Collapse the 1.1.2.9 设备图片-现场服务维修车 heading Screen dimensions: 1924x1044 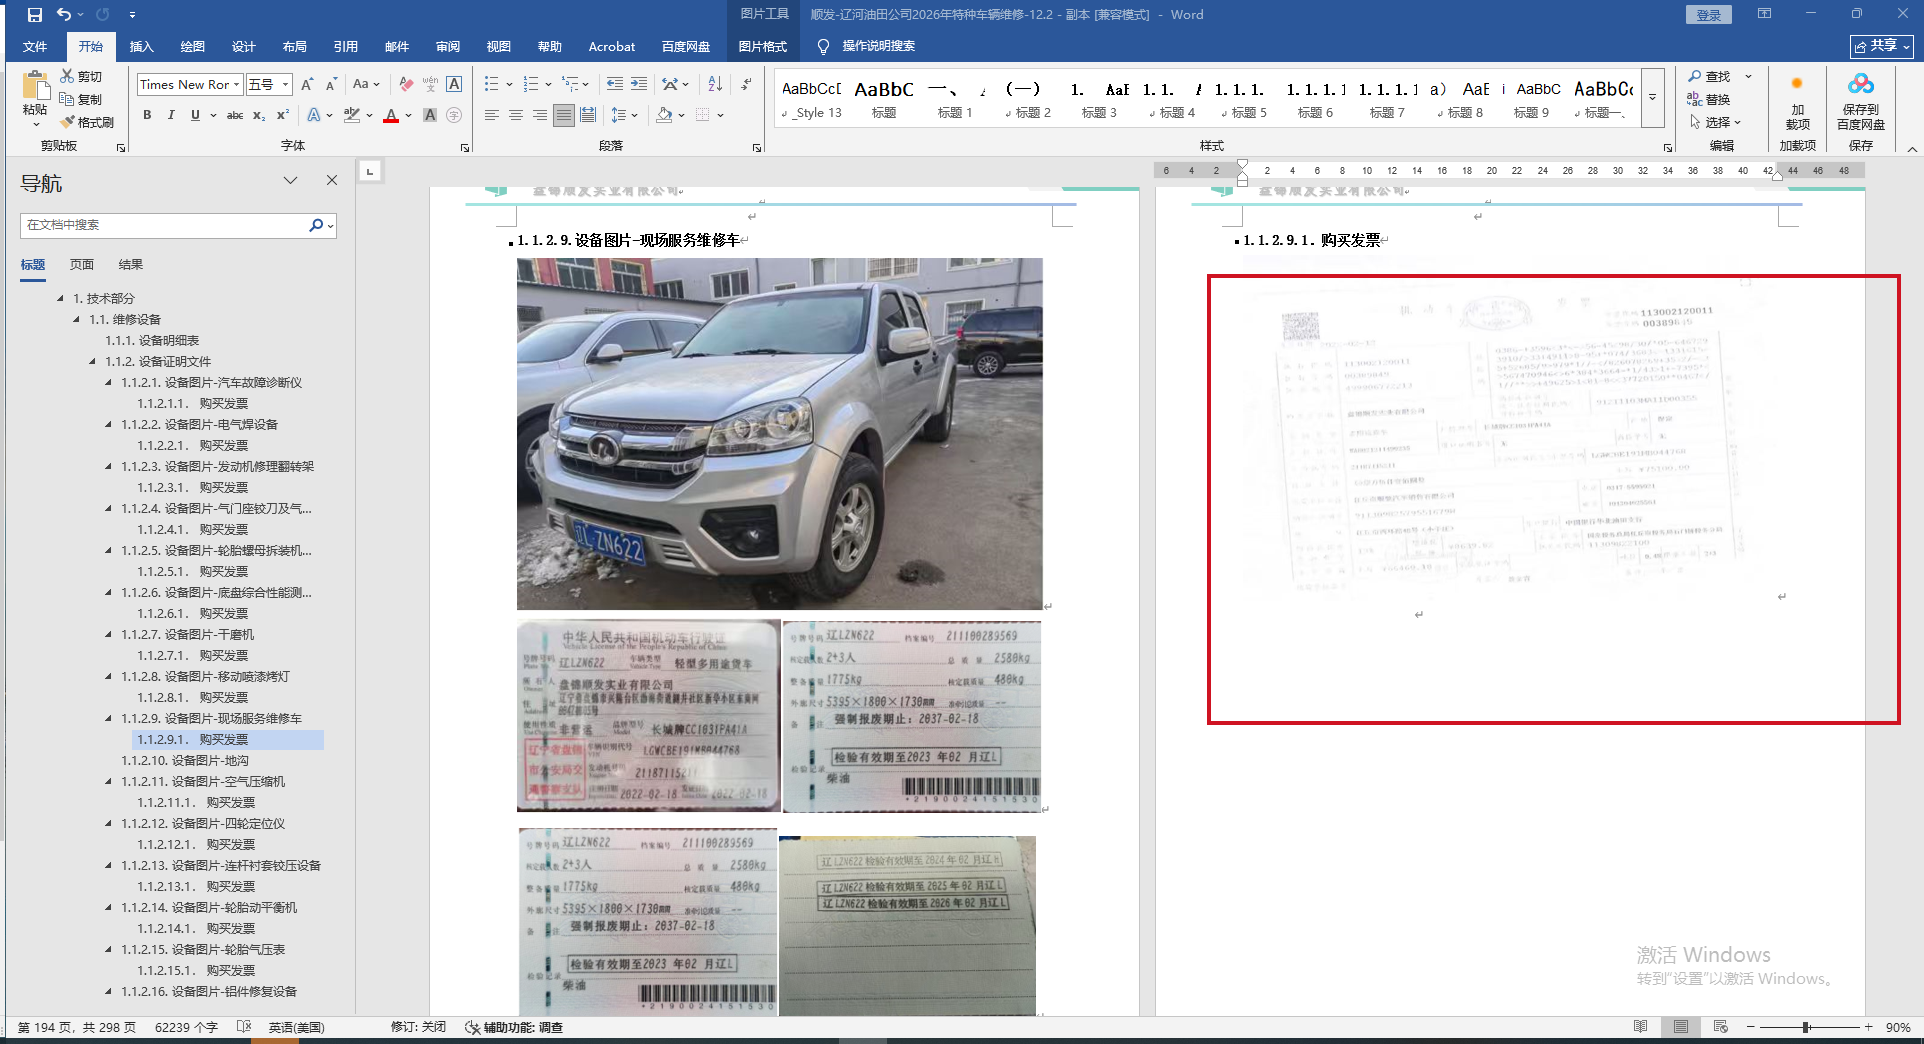tap(109, 718)
